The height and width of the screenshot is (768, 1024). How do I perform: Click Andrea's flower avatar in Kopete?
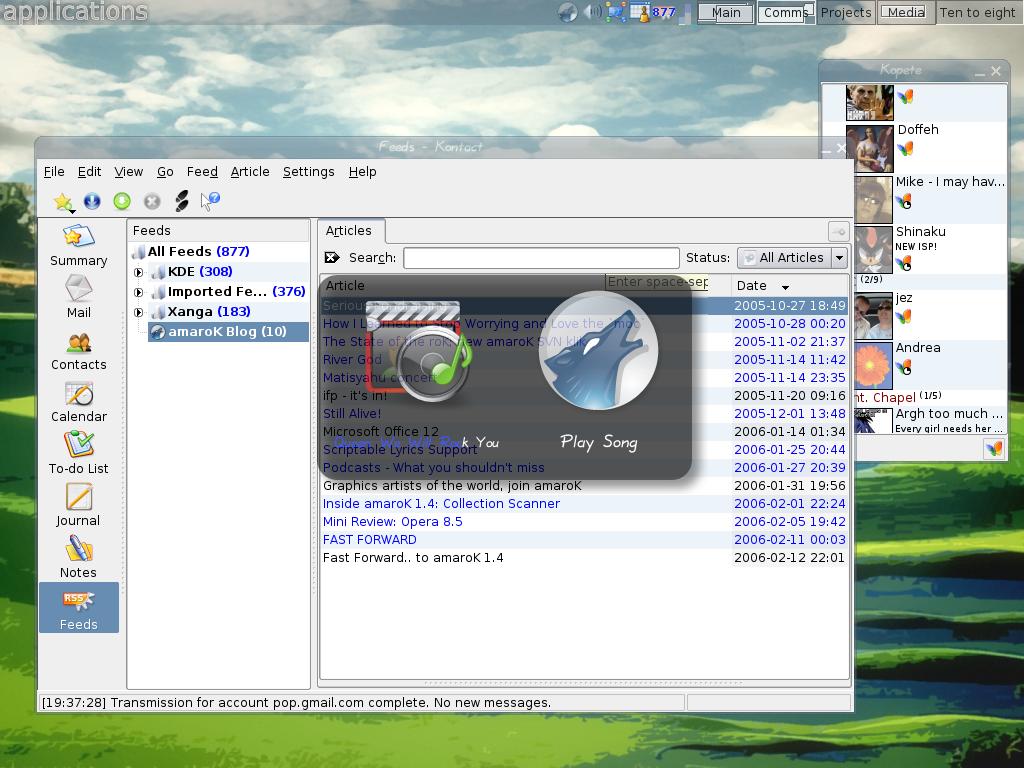point(872,366)
